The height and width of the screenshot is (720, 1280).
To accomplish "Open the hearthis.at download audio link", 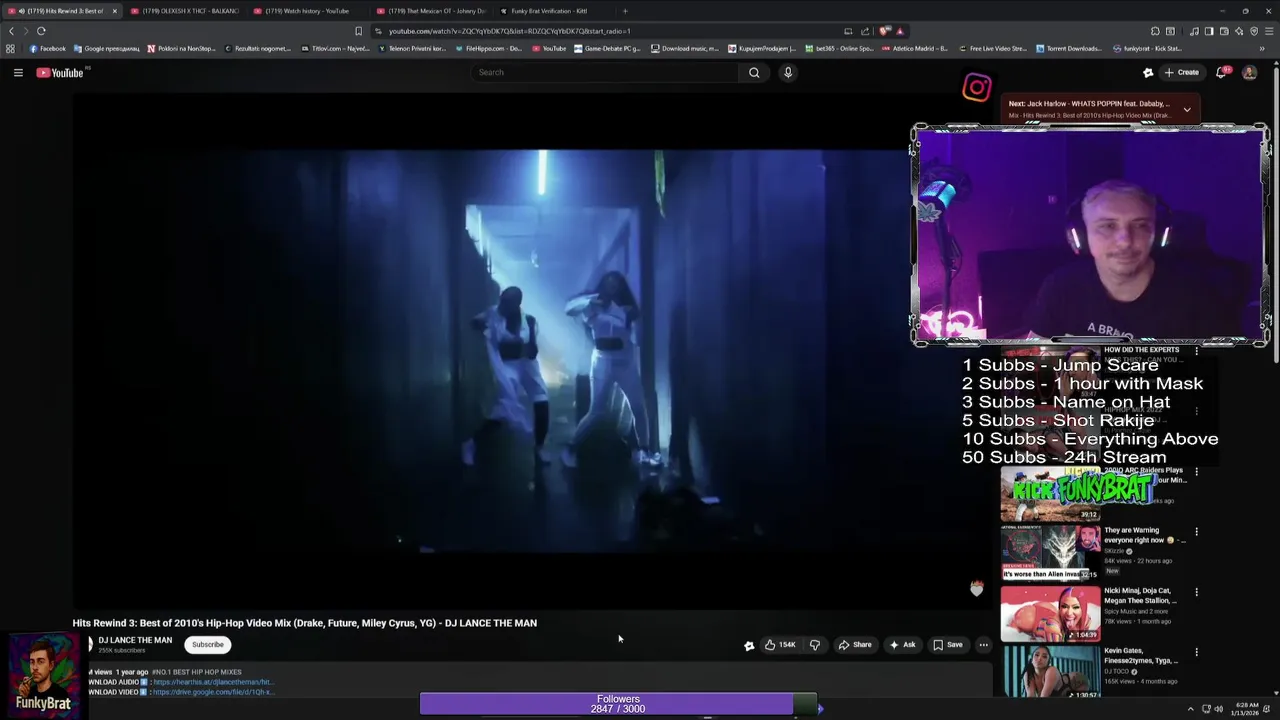I will coord(212,682).
